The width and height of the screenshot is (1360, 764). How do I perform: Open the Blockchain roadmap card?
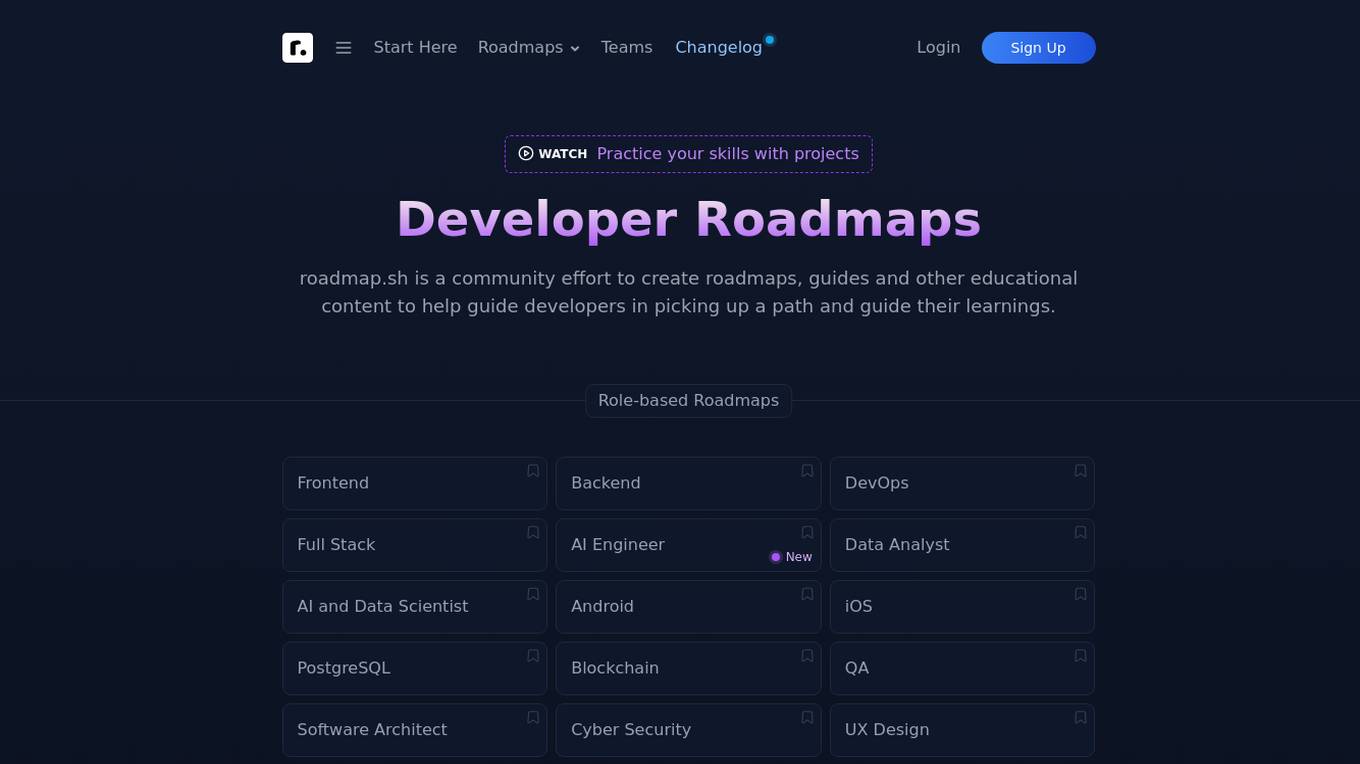click(x=688, y=668)
